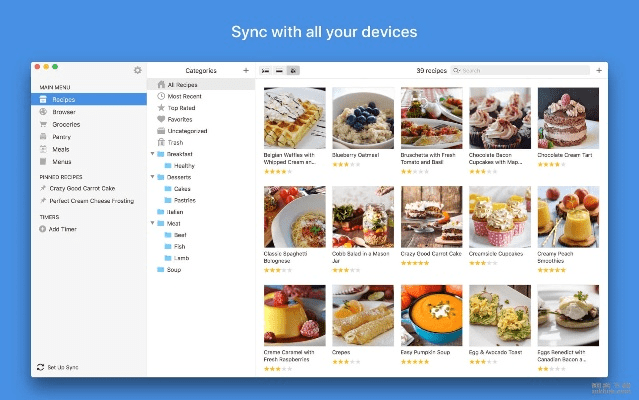Click the Add Timer plus icon
This screenshot has width=639, height=400.
click(42, 229)
